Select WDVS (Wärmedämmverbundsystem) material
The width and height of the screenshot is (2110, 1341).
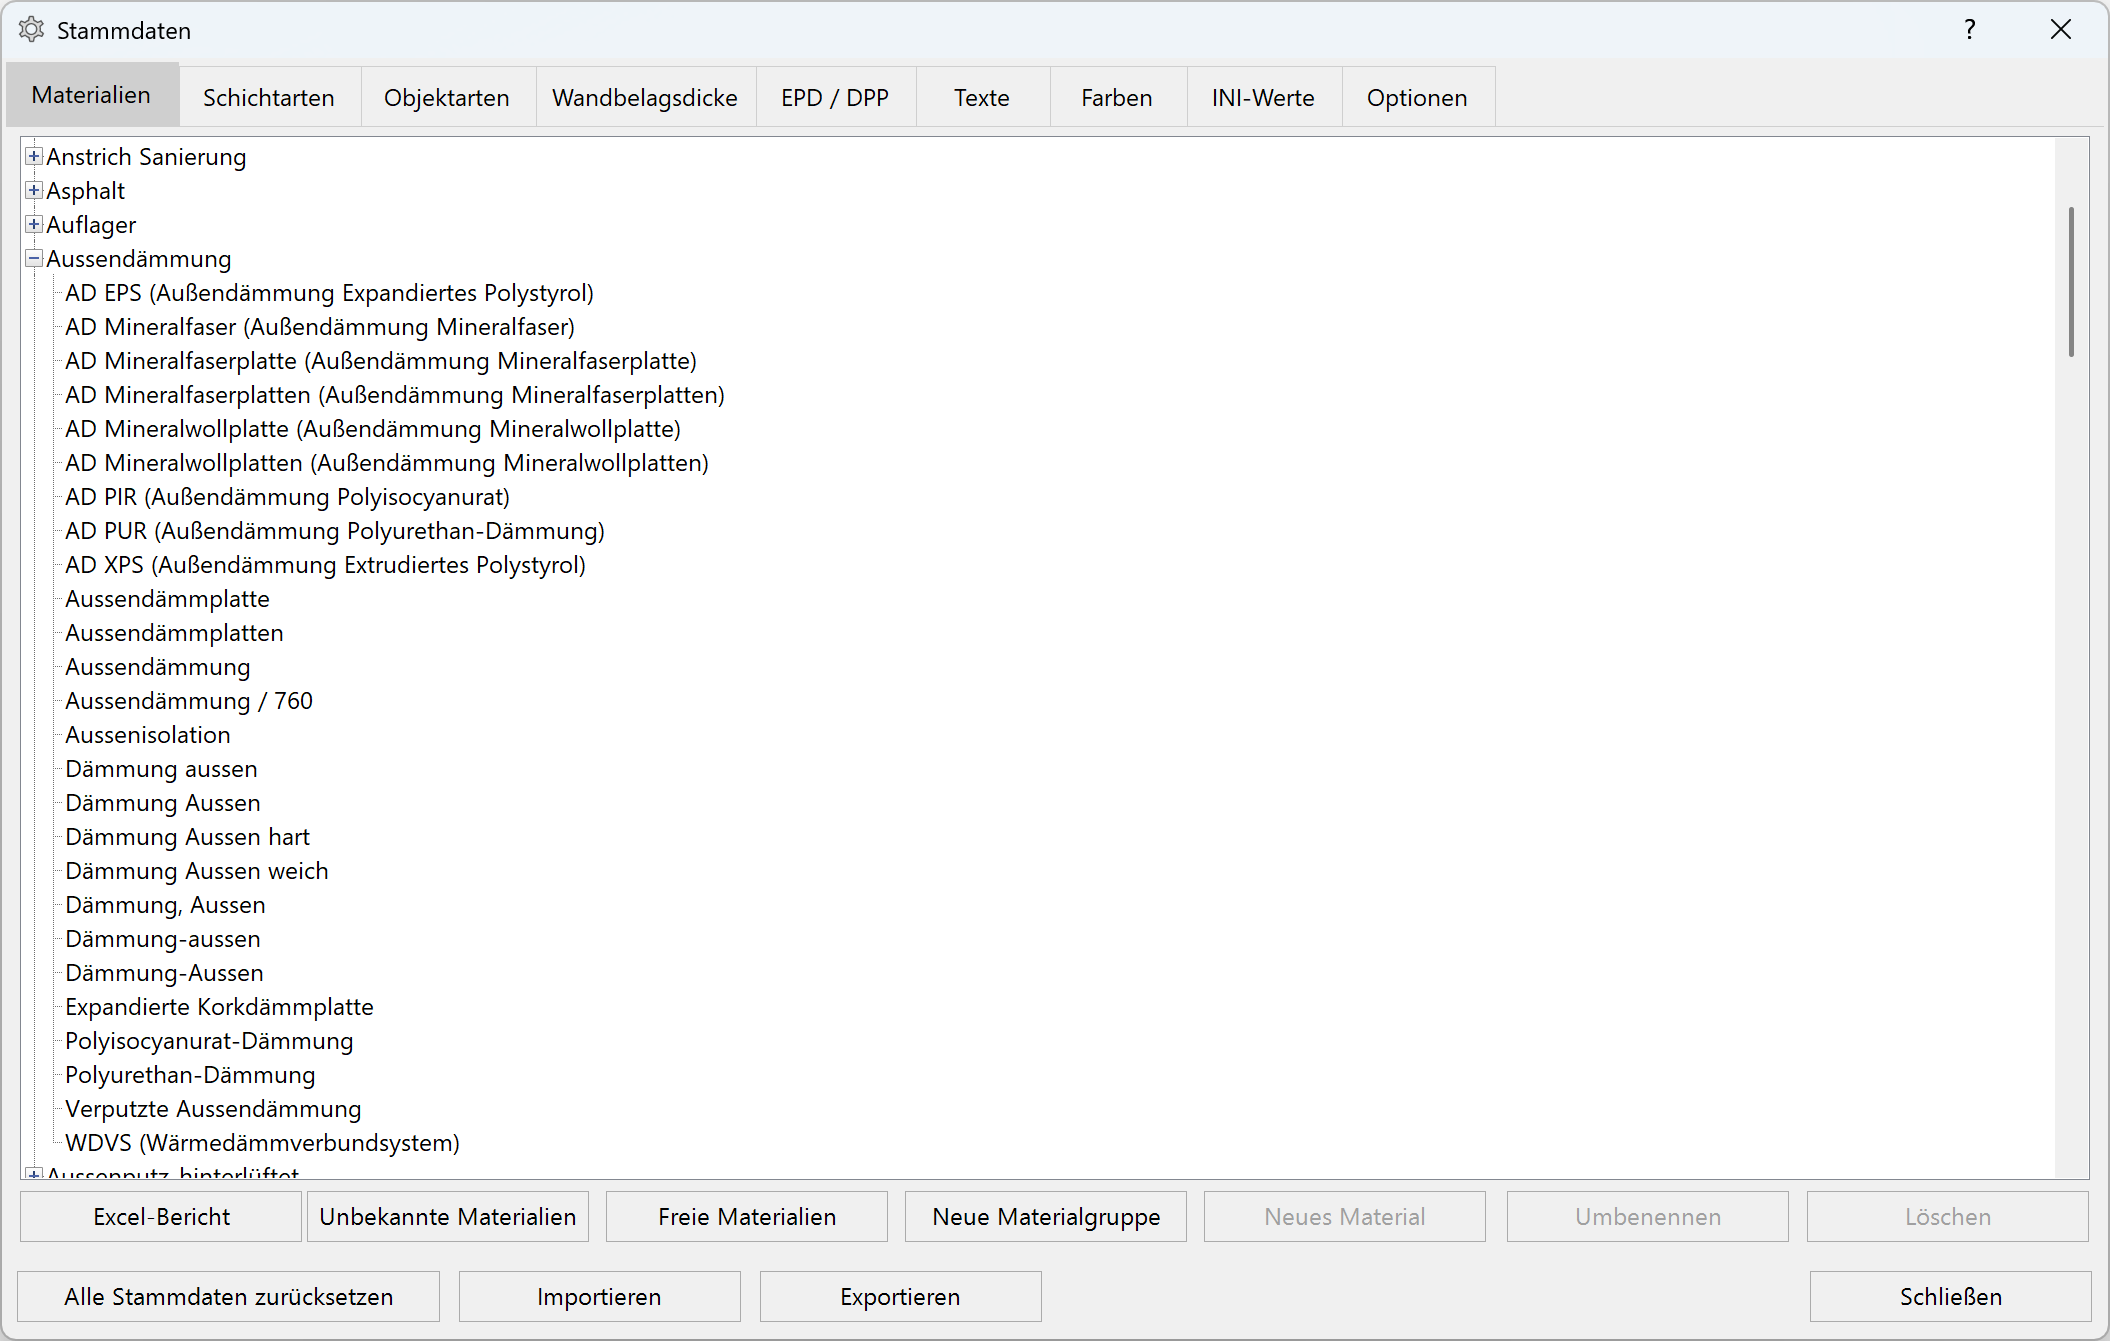[x=263, y=1143]
